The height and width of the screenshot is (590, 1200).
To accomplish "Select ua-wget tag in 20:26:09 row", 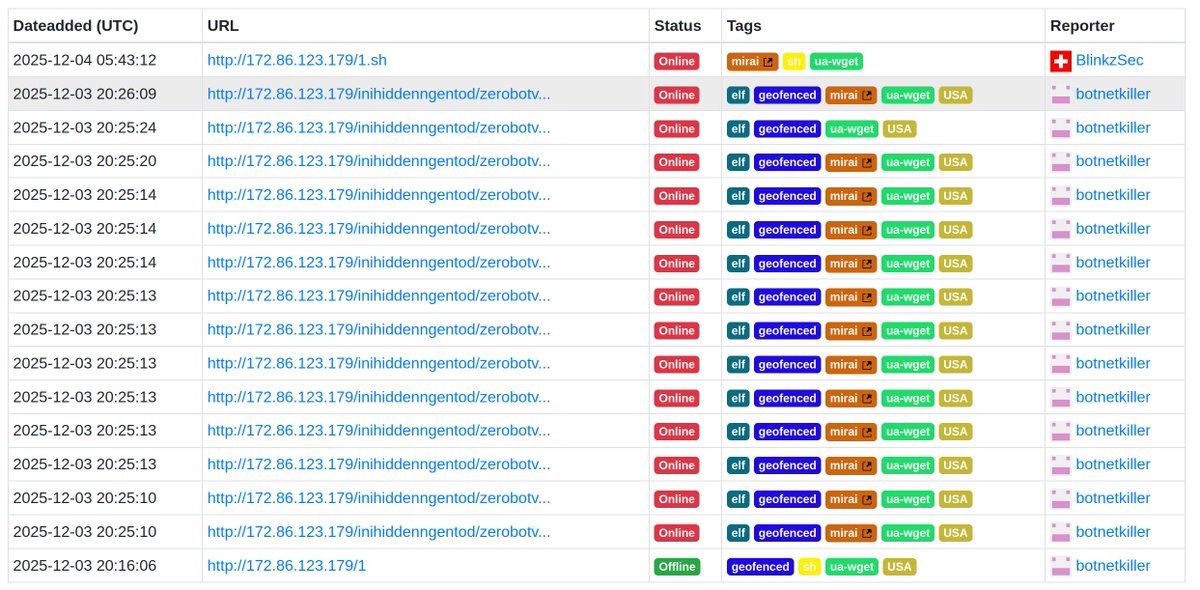I will coord(908,95).
